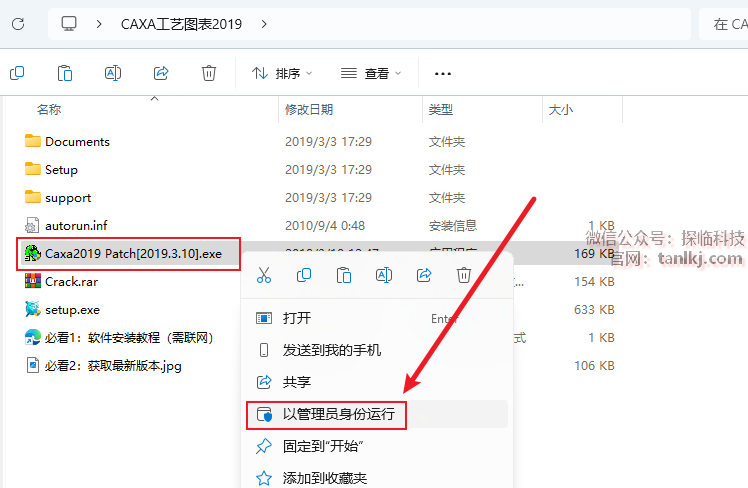Screen dimensions: 748x488
Task: Select the autorun.inf file
Action: pos(76,226)
